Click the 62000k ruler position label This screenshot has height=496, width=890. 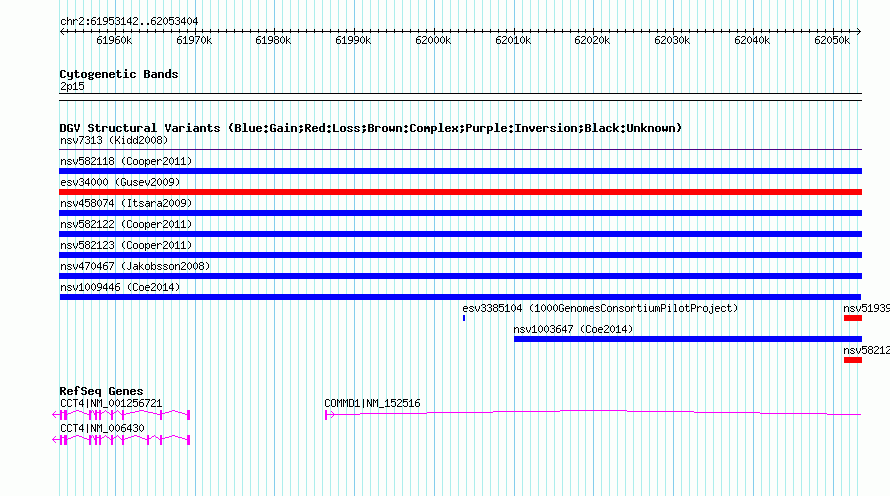pos(433,40)
